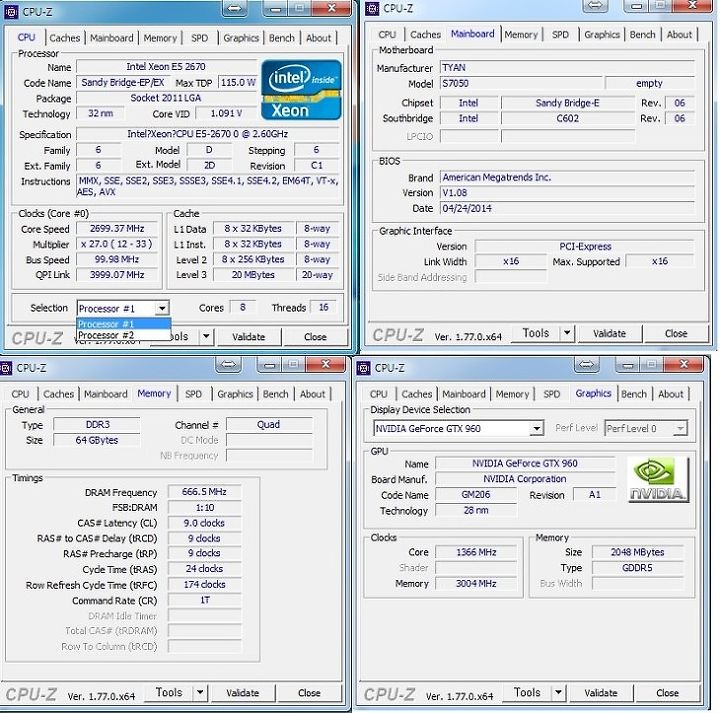This screenshot has height=713, width=720.
Task: Click the 20 MBytes Level 3 cache value
Action: [x=253, y=275]
